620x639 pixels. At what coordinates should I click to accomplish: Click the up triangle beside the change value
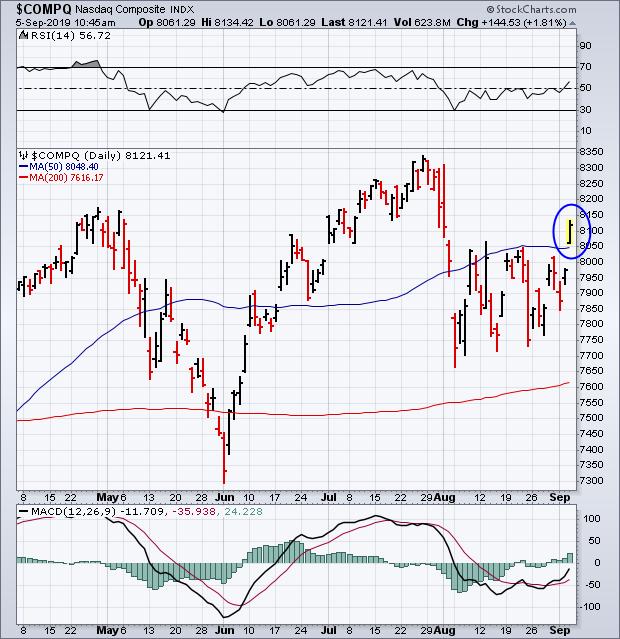point(572,23)
